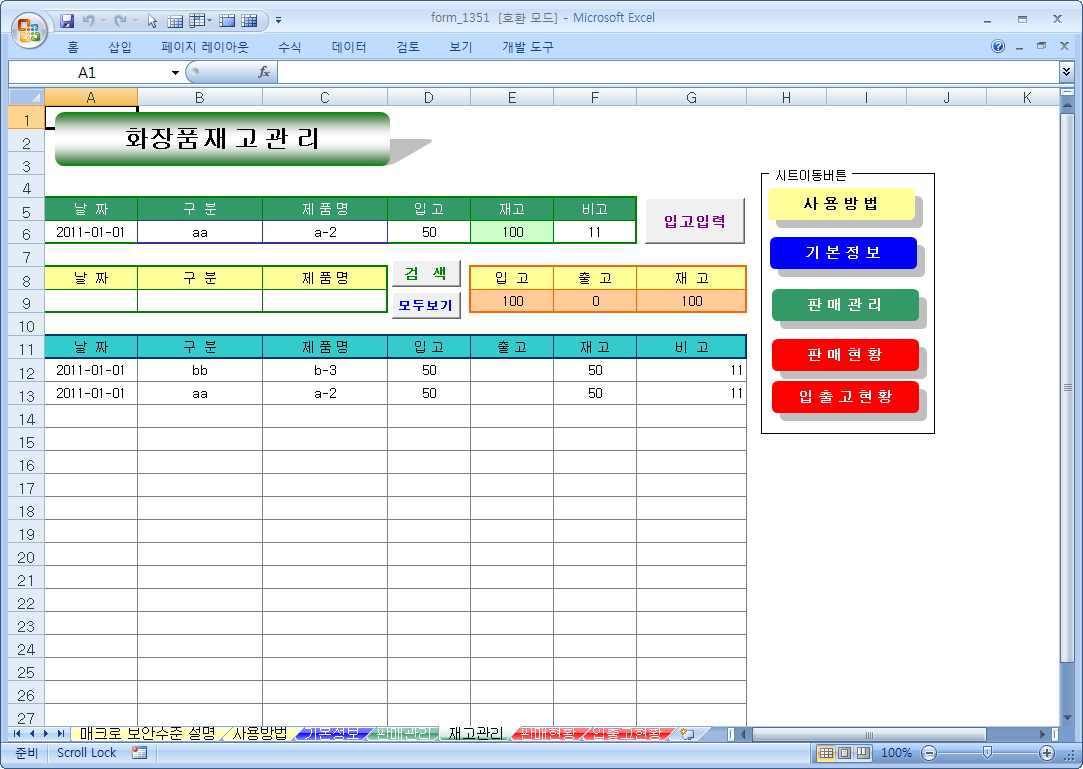
Task: Open Customize Quick Access Toolbar dropdown
Action: point(278,20)
